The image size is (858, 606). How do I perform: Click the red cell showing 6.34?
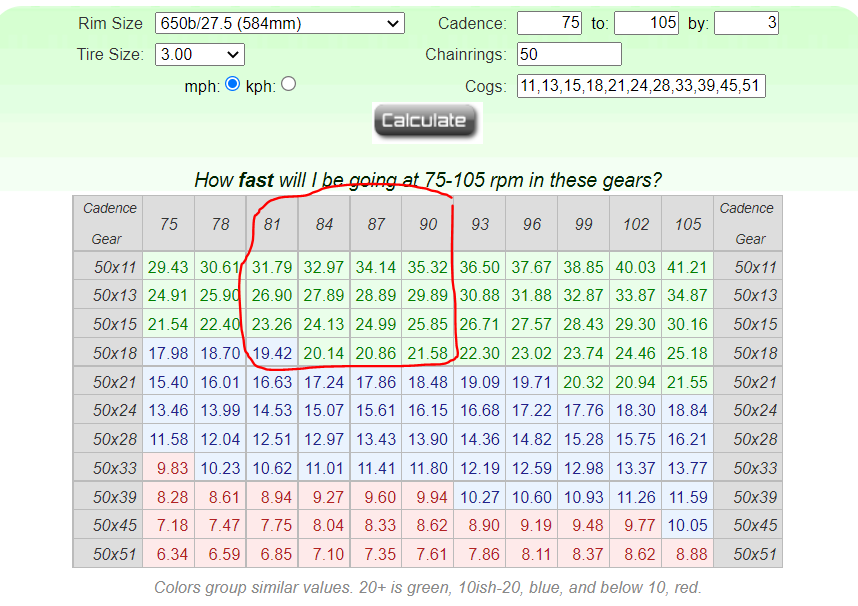[168, 554]
